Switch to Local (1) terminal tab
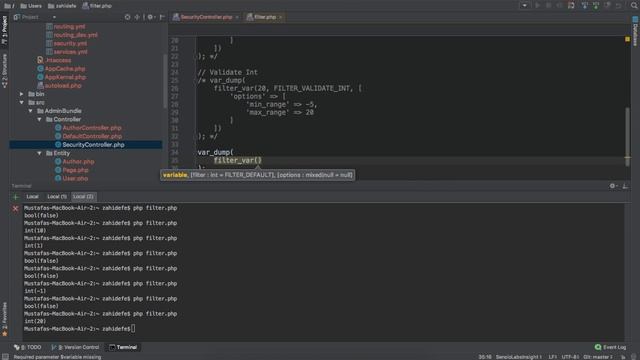Image resolution: width=640 pixels, height=360 pixels. [57, 197]
